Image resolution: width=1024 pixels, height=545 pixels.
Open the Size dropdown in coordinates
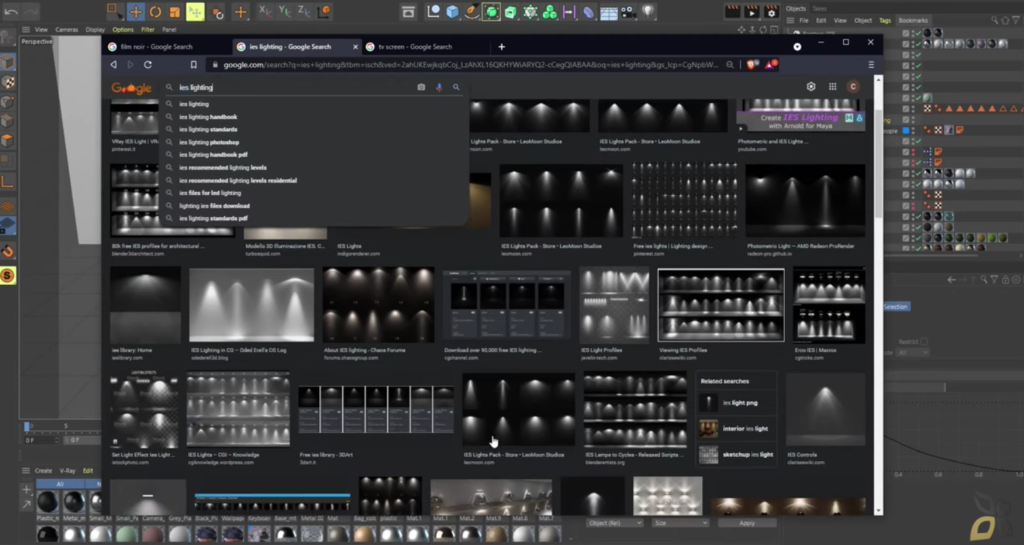coord(680,523)
